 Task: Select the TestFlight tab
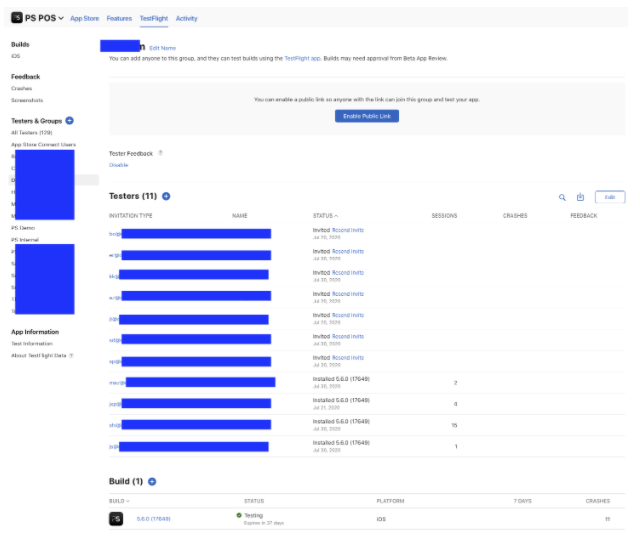154,18
